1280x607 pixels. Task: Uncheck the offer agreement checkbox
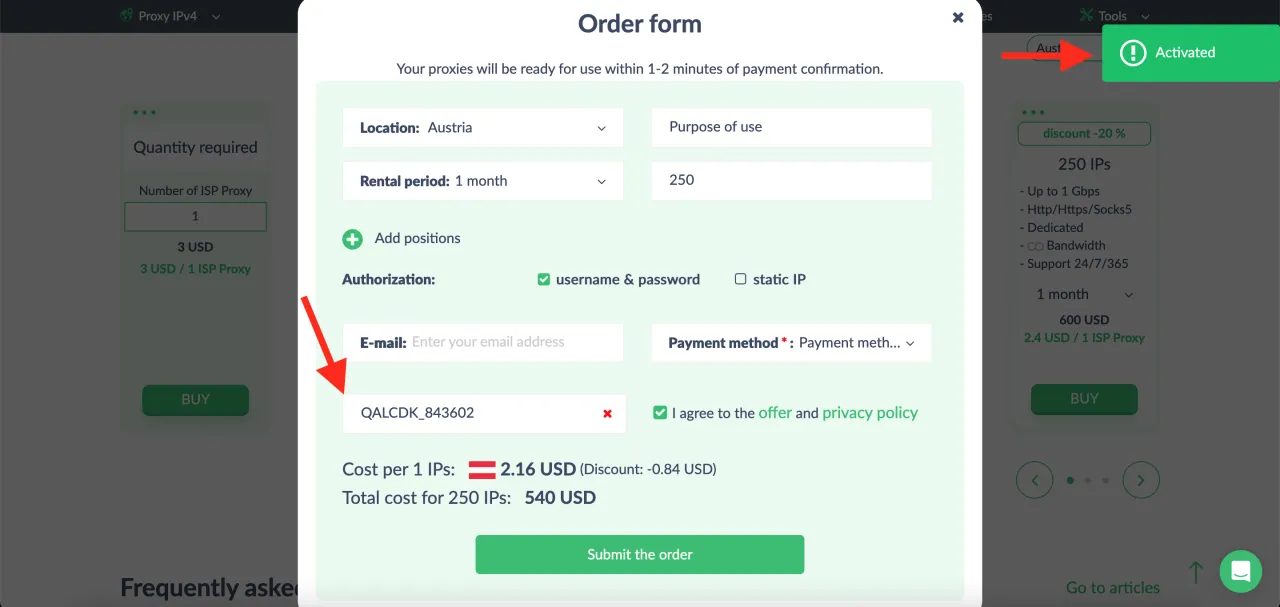point(660,413)
